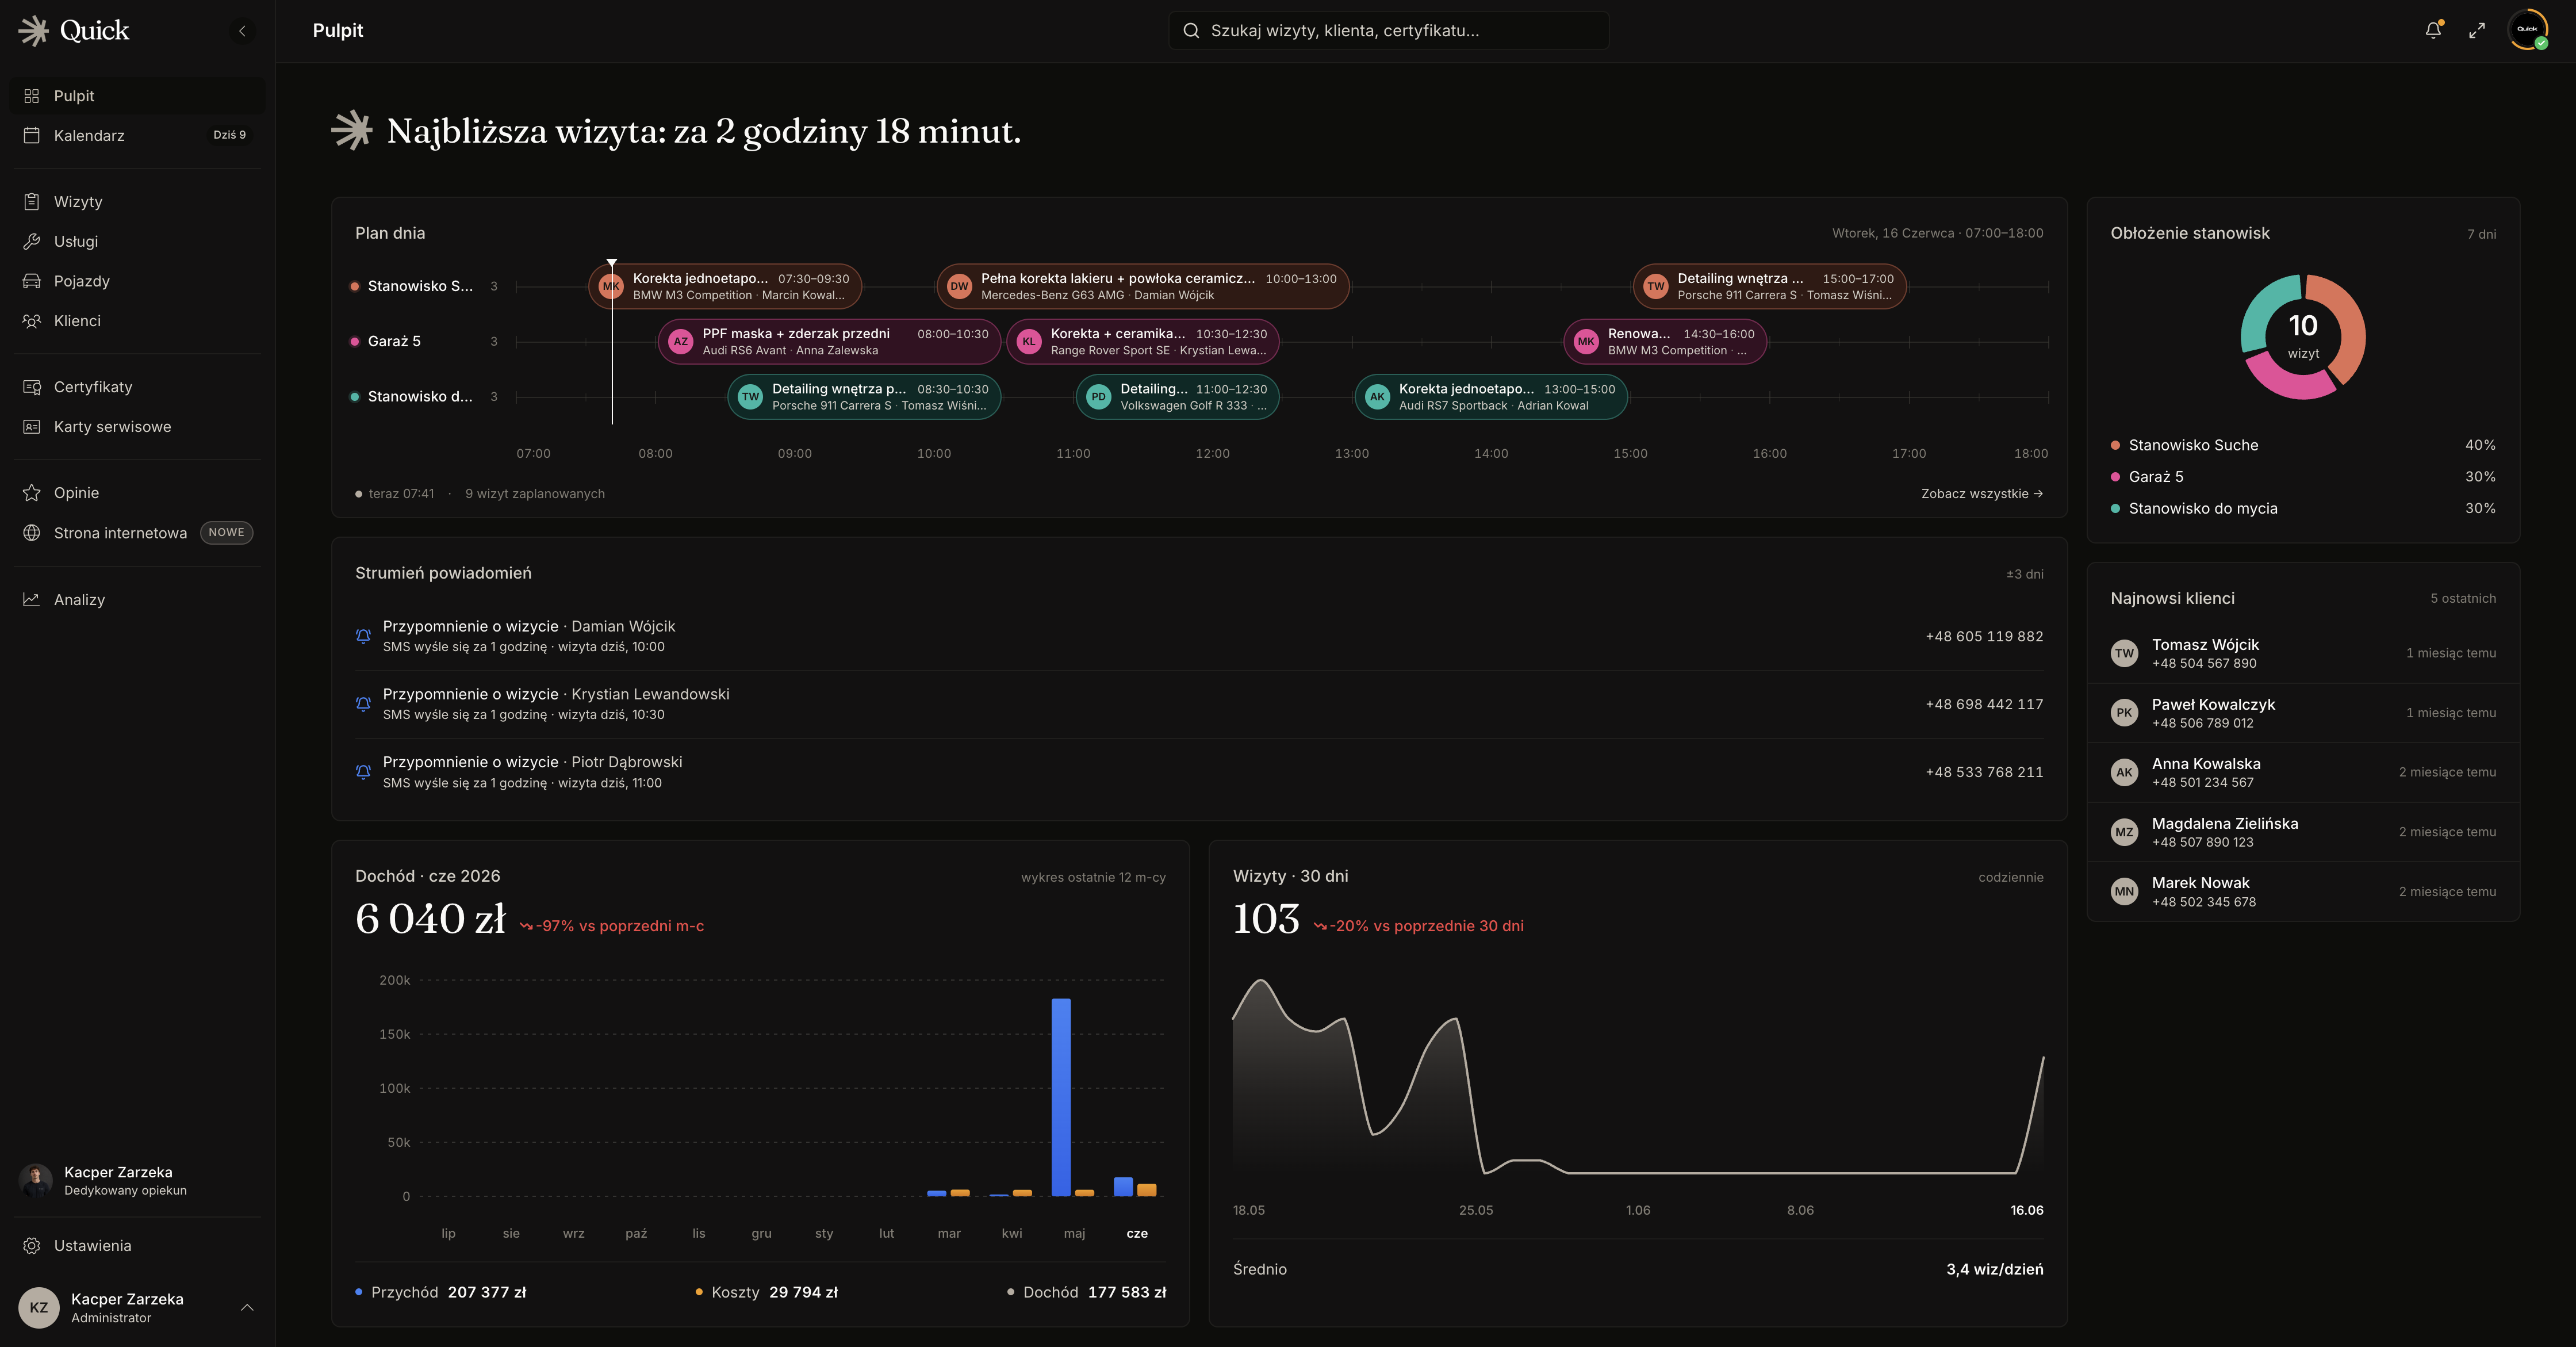The image size is (2576, 1347).
Task: Click the KL avatar on Range Rover visit
Action: [1028, 341]
